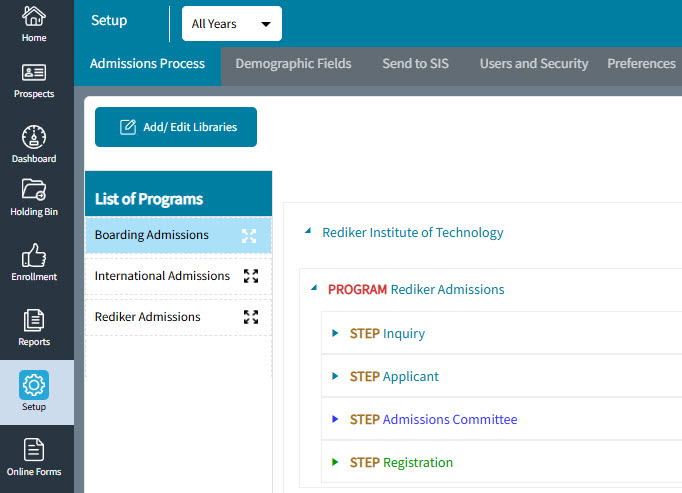Click Rediker Institute of Technology link
Image resolution: width=682 pixels, height=493 pixels.
pos(413,232)
